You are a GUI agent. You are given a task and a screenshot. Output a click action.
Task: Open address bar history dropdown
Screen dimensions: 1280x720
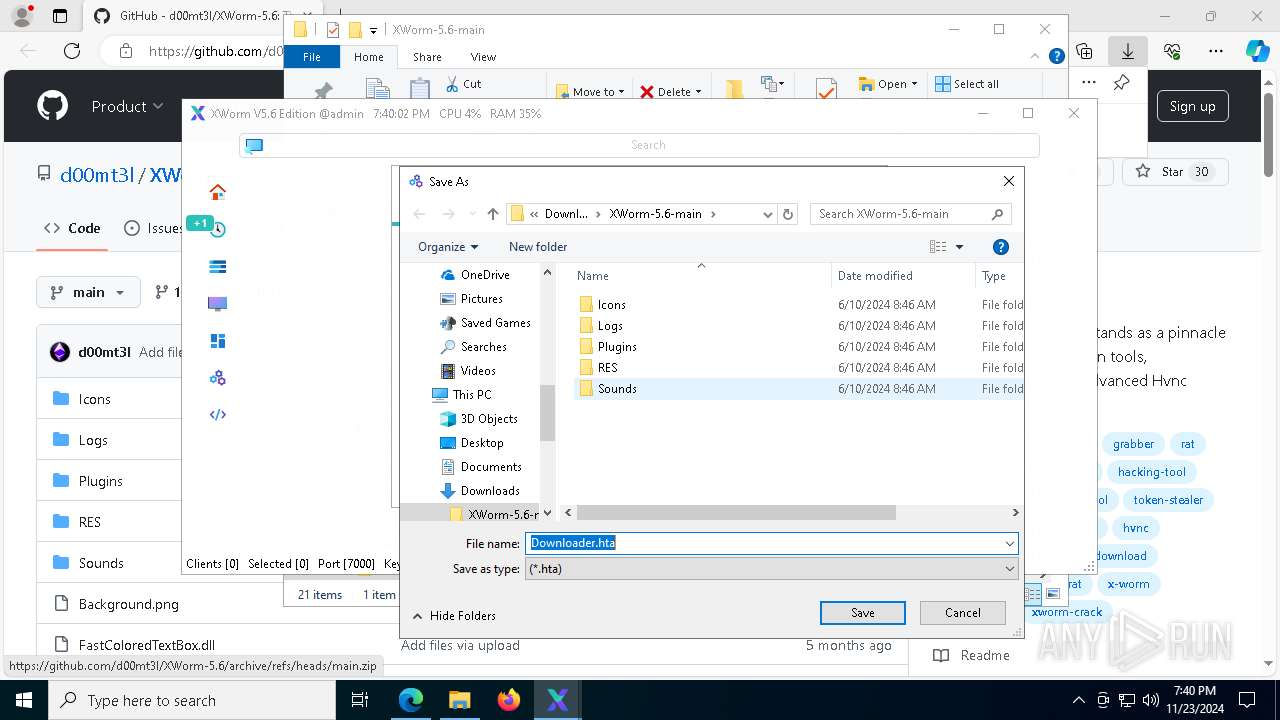767,214
